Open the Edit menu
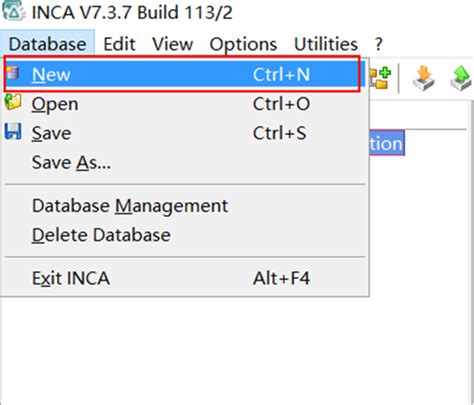This screenshot has height=405, width=474. pos(119,44)
